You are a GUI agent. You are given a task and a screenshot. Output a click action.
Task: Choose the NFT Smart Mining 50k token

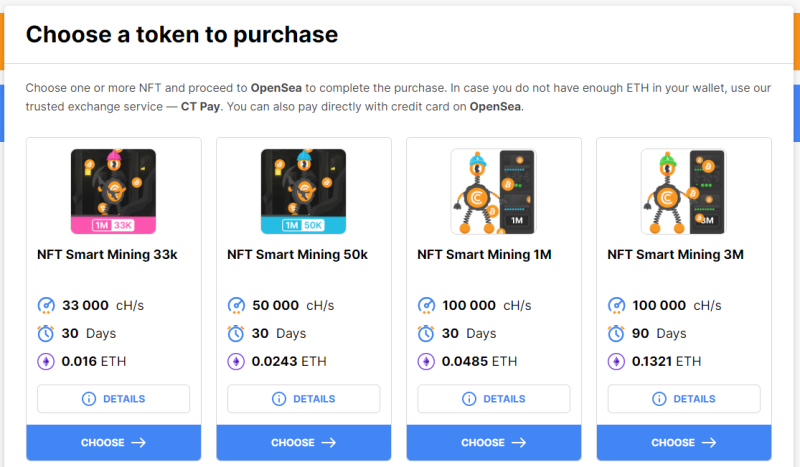coord(304,443)
